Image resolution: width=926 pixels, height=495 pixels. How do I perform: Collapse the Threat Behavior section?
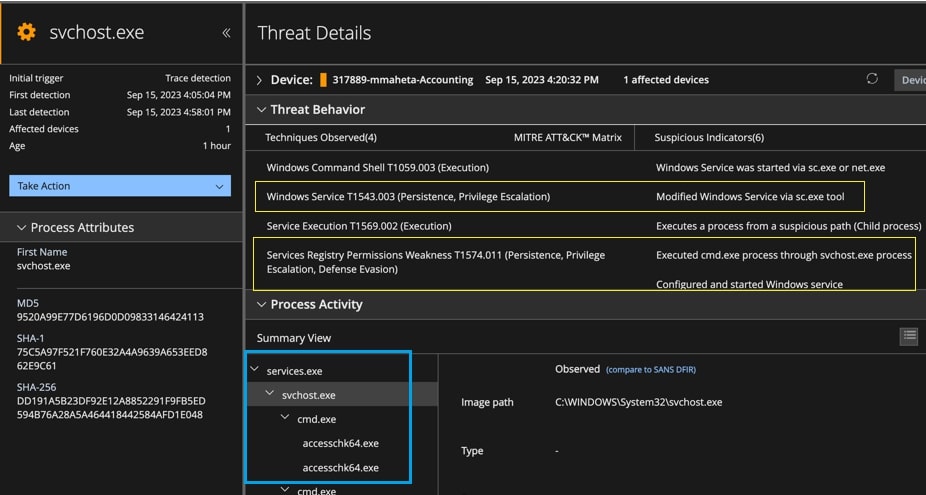(262, 110)
